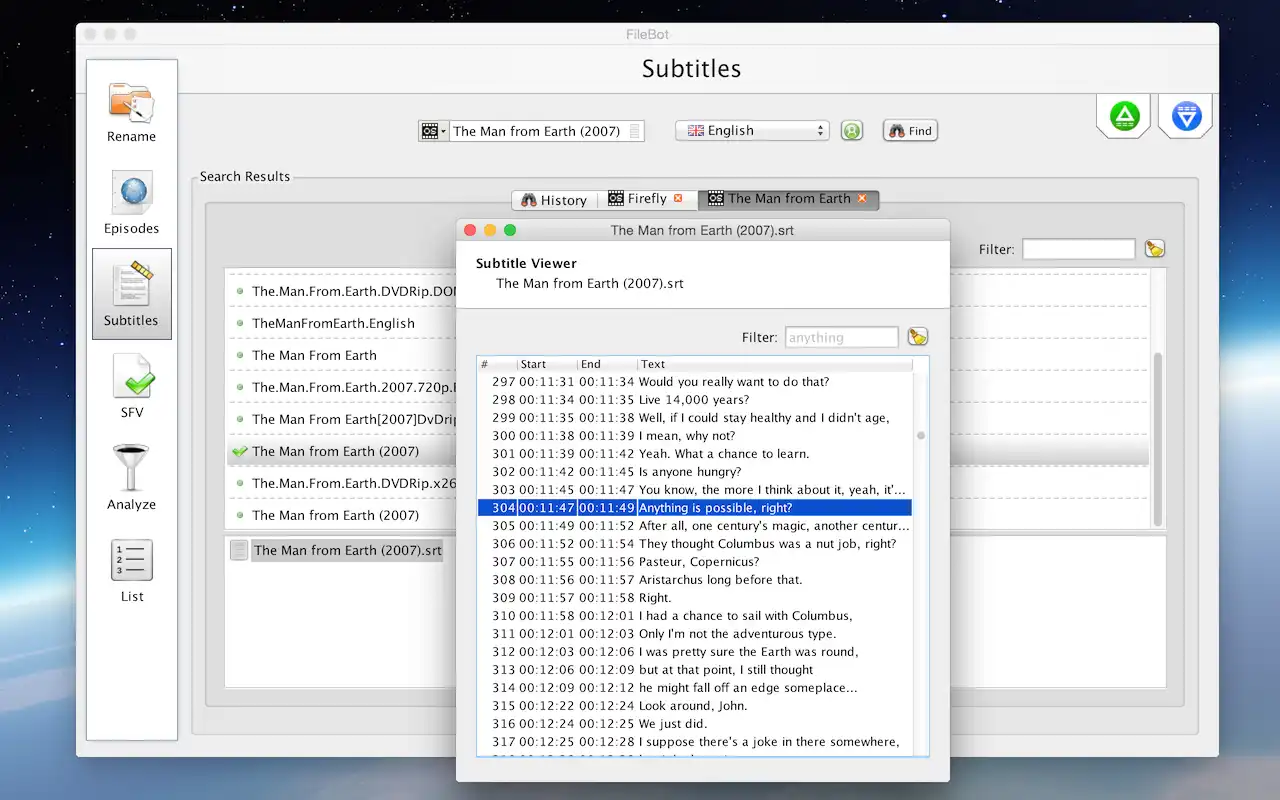The image size is (1280, 800).
Task: Sort by the End column header
Action: click(x=607, y=364)
